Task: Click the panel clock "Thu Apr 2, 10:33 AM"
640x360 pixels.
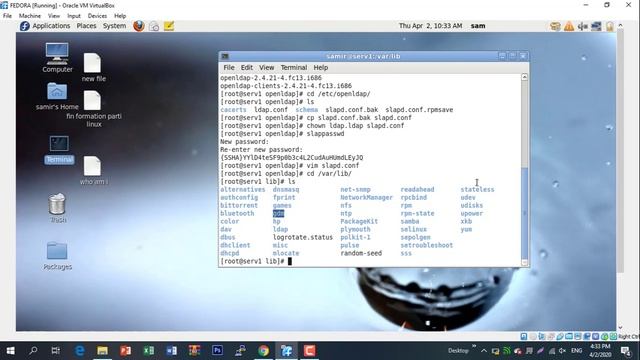Action: tap(430, 26)
